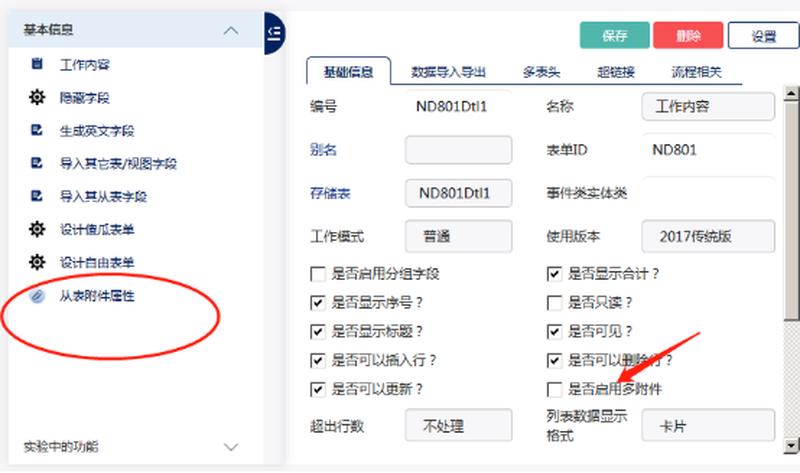Click the 存储表 label link
Screen dimensions: 800x473
click(330, 193)
